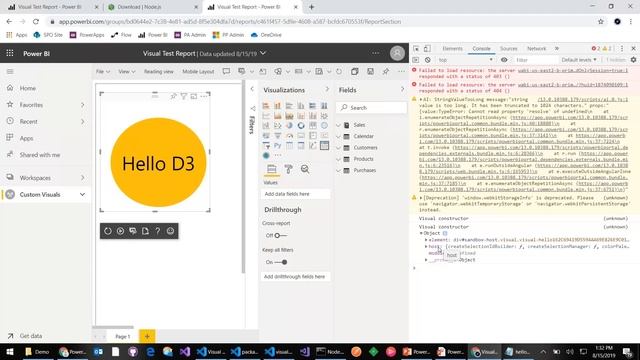This screenshot has width=640, height=360.
Task: Click Mobile Layout button
Action: [198, 71]
